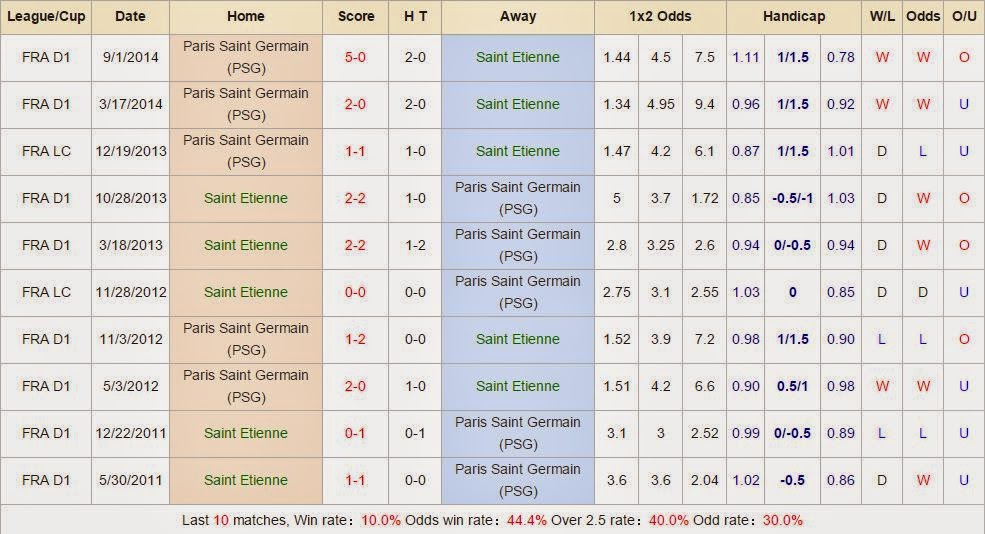Click date 9/1/2014
Viewport: 985px width, 534px height.
tap(131, 57)
